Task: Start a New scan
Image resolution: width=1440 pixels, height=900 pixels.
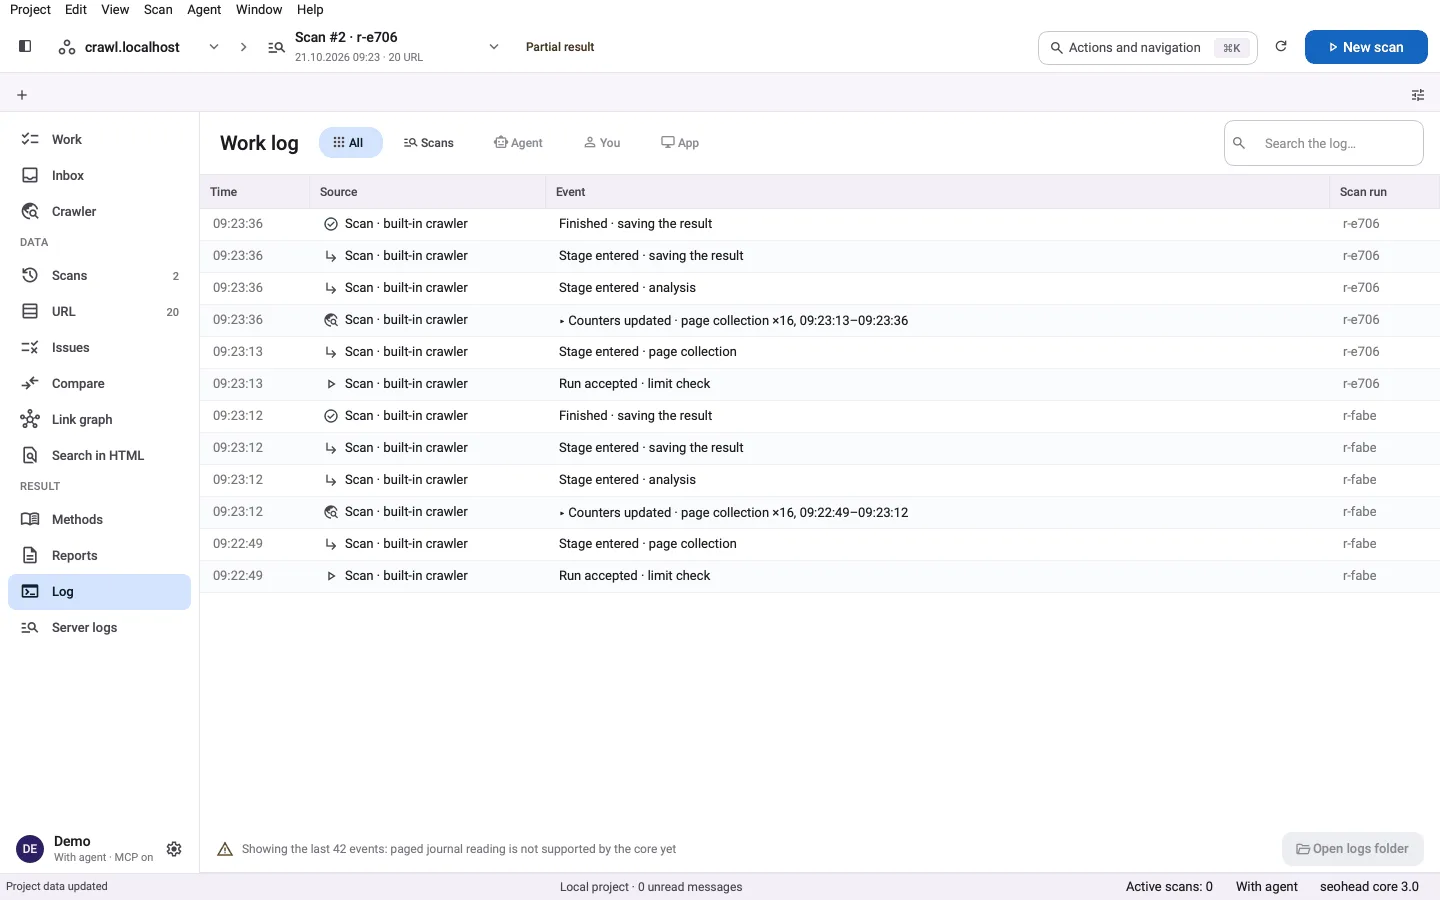Action: [1366, 47]
